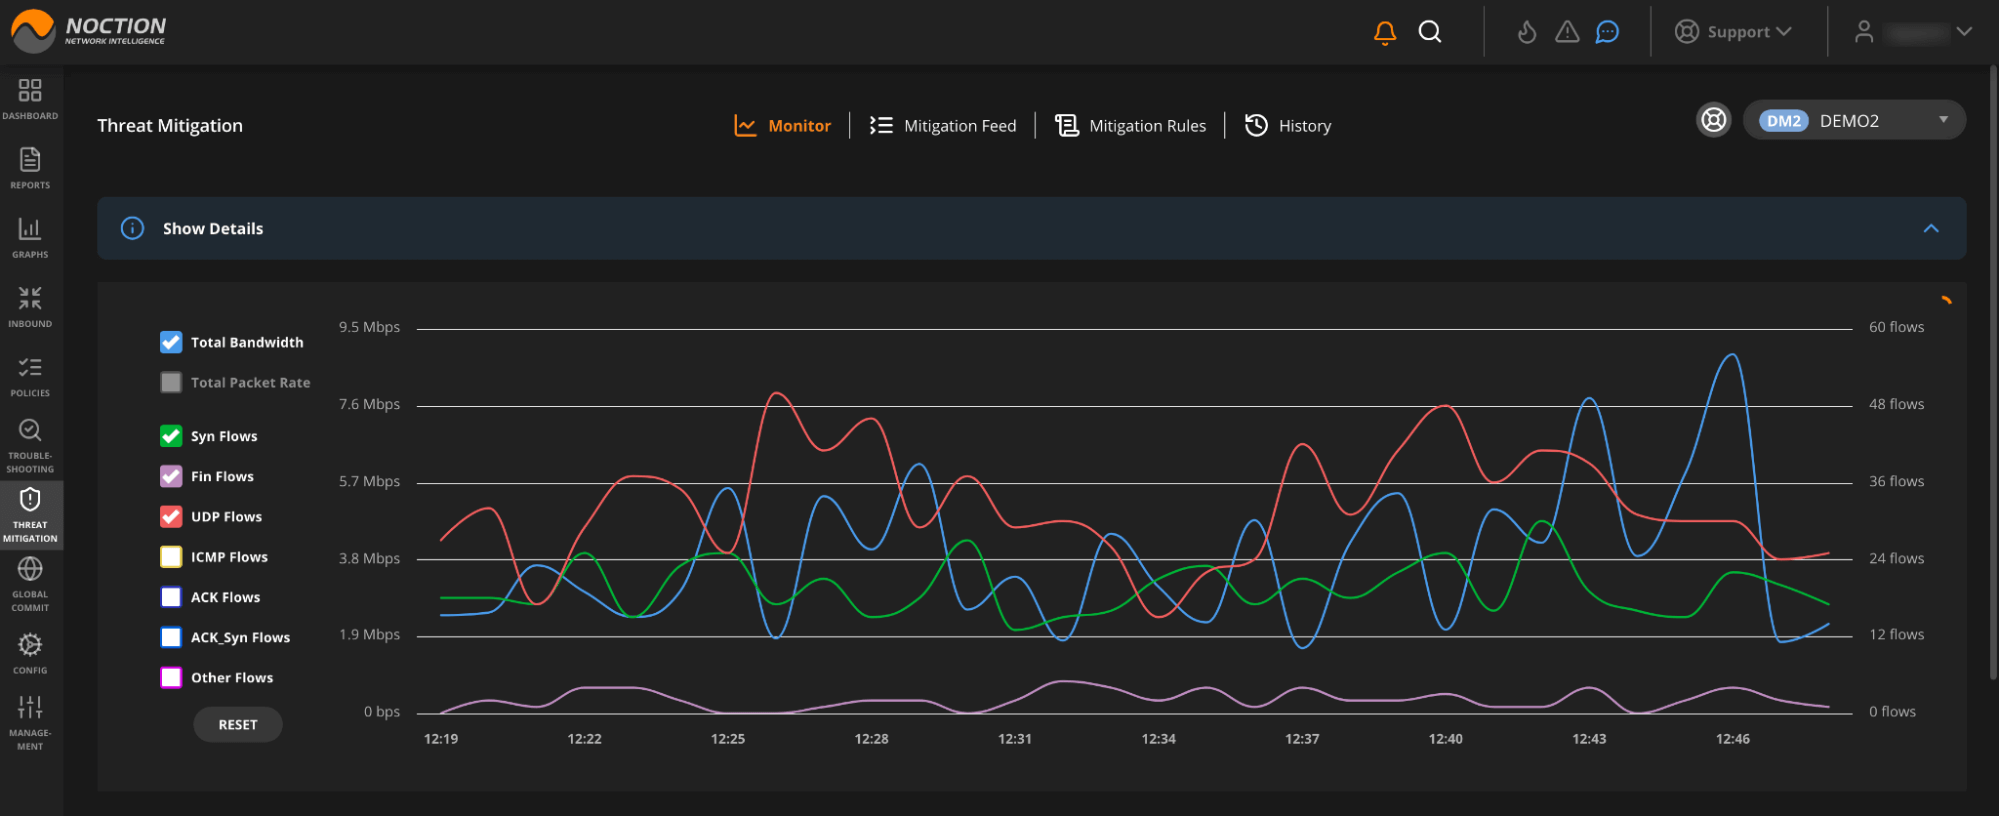Click the 12:46 time axis label
Screen dimensions: 1999x816
pos(1732,739)
